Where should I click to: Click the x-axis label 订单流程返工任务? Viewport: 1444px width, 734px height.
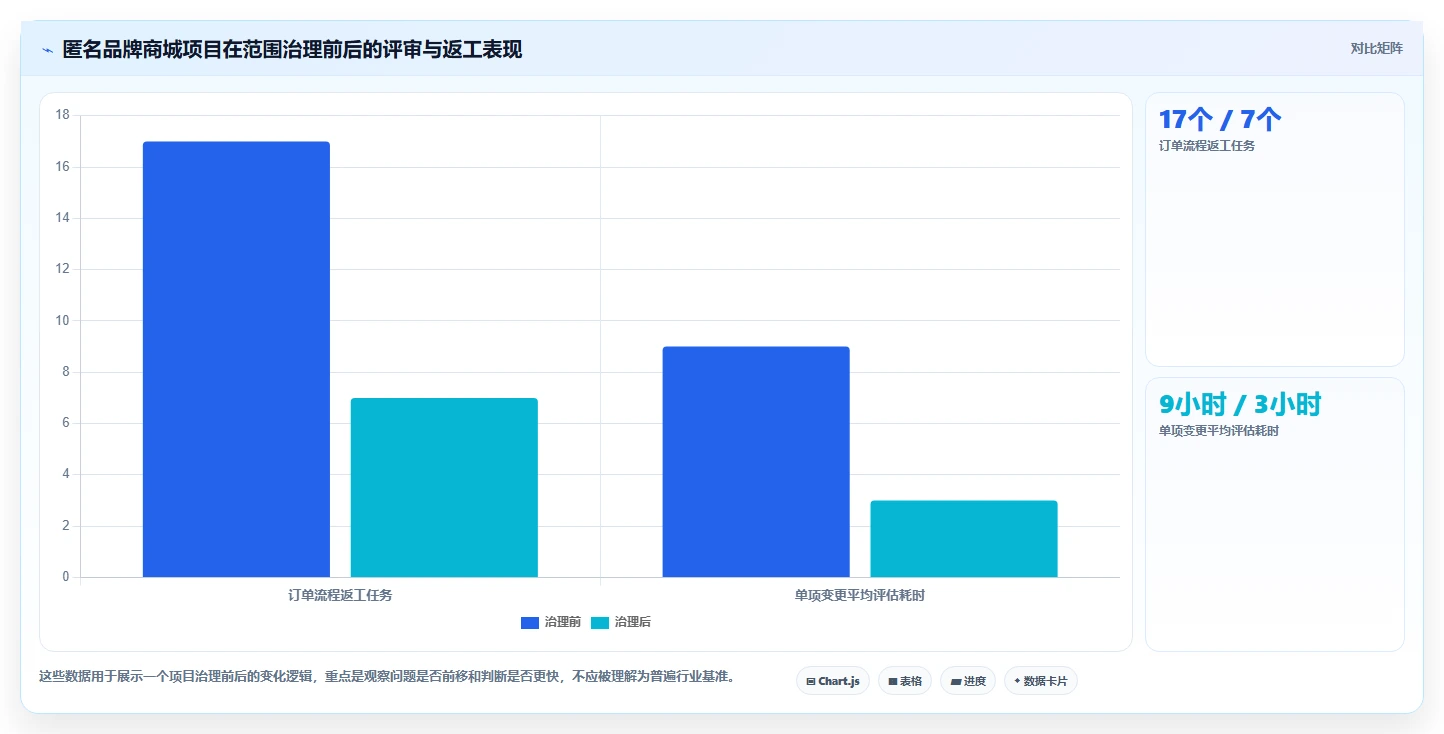(x=340, y=596)
